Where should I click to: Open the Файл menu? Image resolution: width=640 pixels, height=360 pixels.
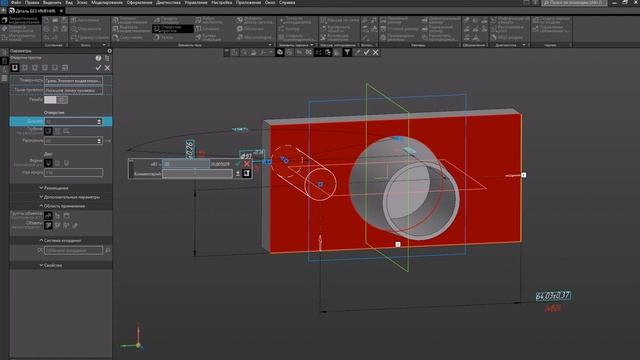click(16, 2)
